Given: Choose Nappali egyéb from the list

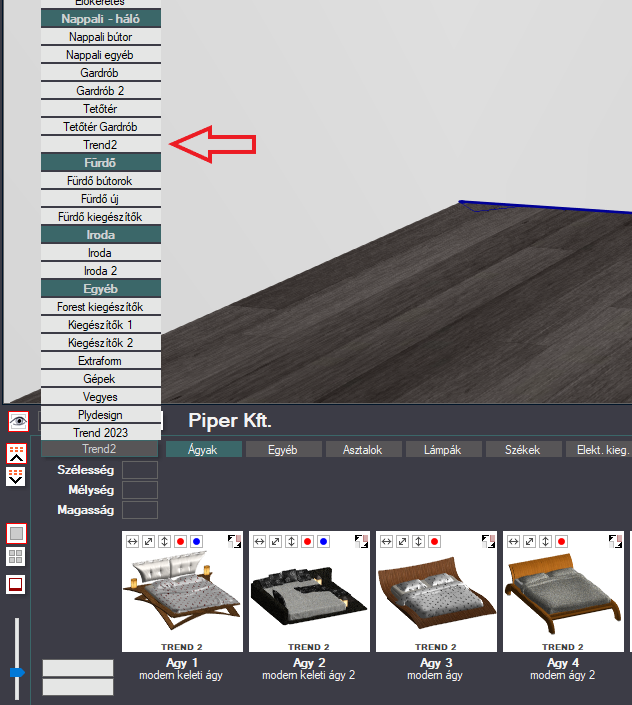Looking at the screenshot, I should click(x=101, y=55).
